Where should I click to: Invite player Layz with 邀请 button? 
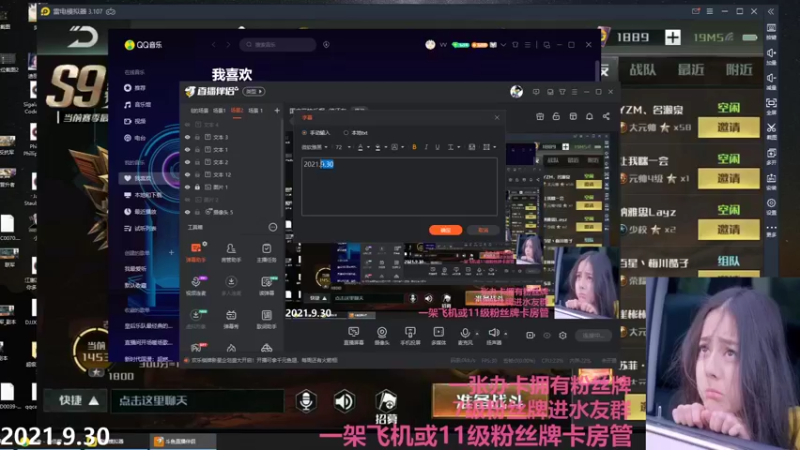coord(728,229)
